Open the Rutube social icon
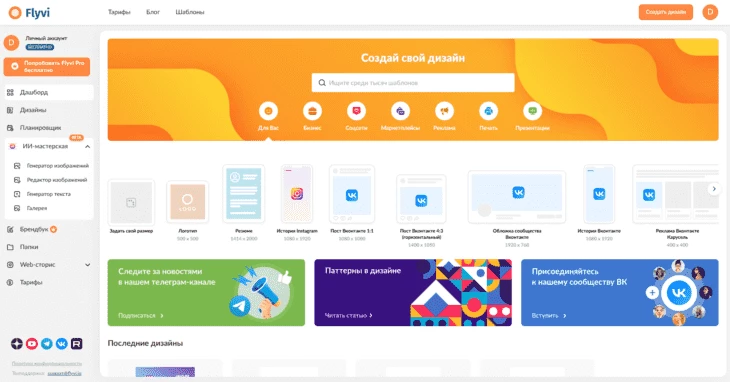730x382 pixels. coord(76,343)
